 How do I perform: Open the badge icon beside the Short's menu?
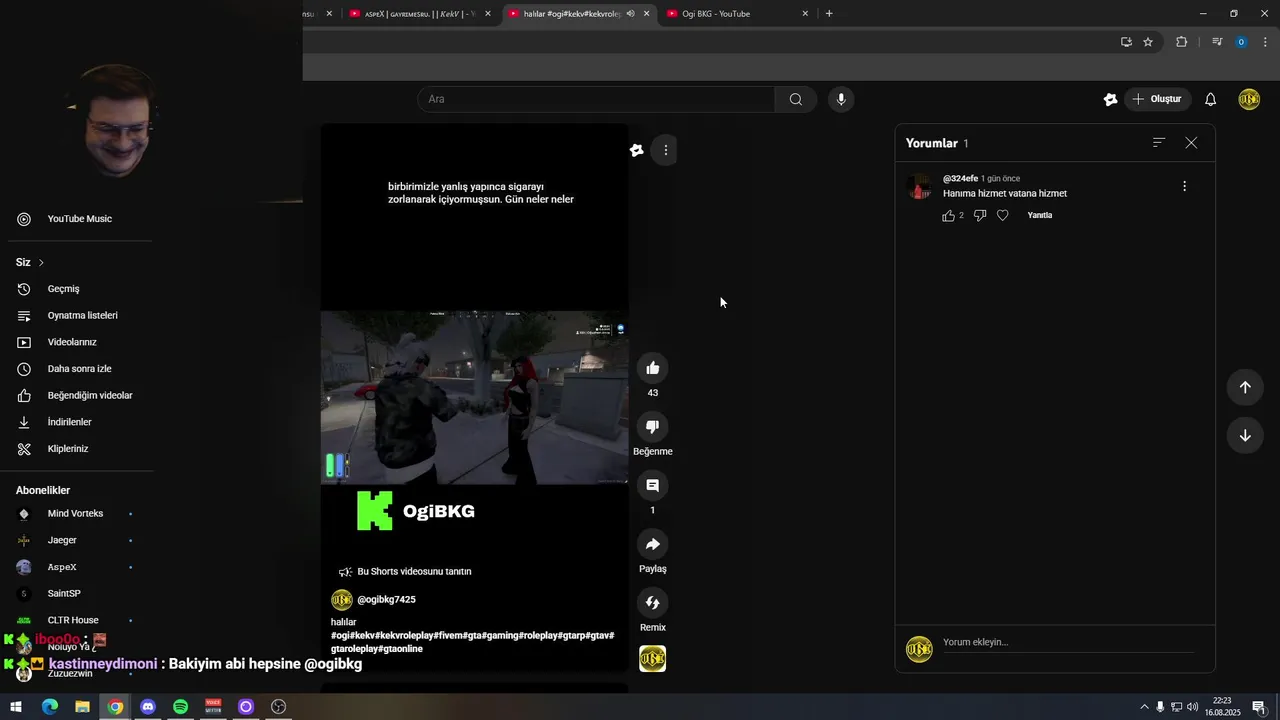click(637, 150)
